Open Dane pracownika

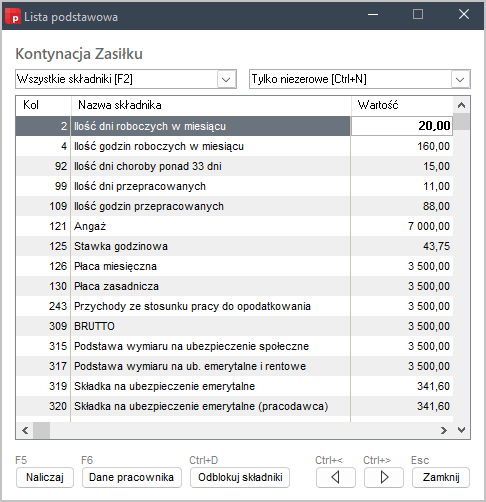pyautogui.click(x=132, y=477)
